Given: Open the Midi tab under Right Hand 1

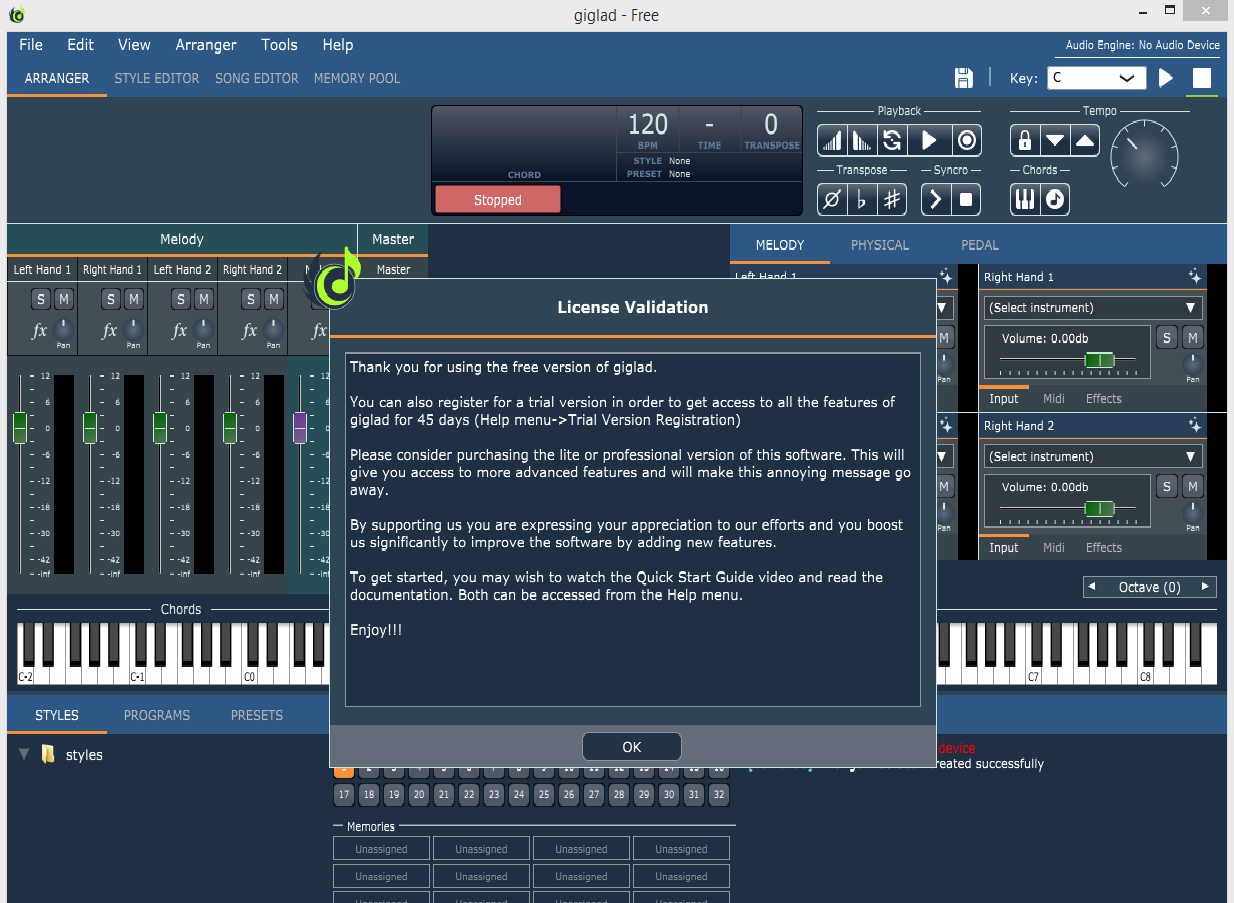Looking at the screenshot, I should click(1054, 399).
